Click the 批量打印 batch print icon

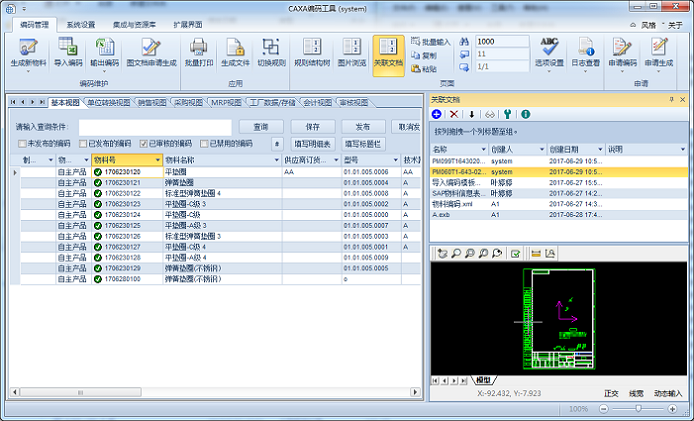coord(197,52)
